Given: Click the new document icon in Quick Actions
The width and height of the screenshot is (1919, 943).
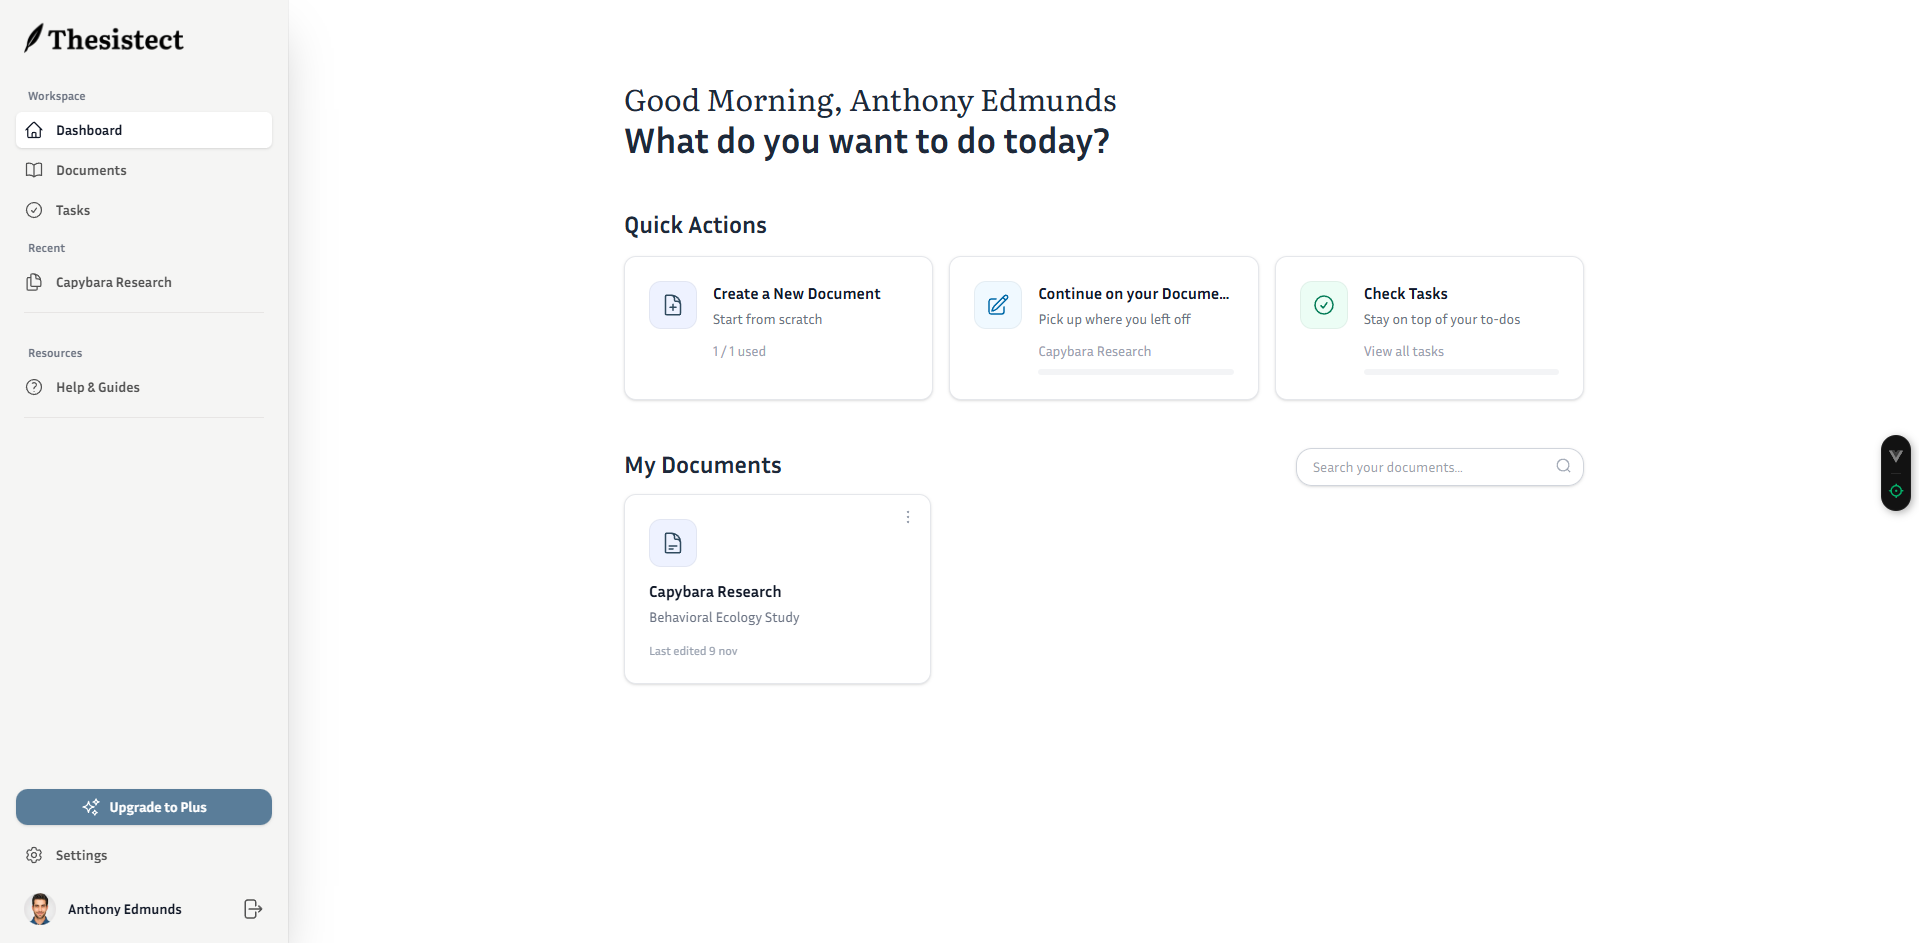Looking at the screenshot, I should click(673, 305).
